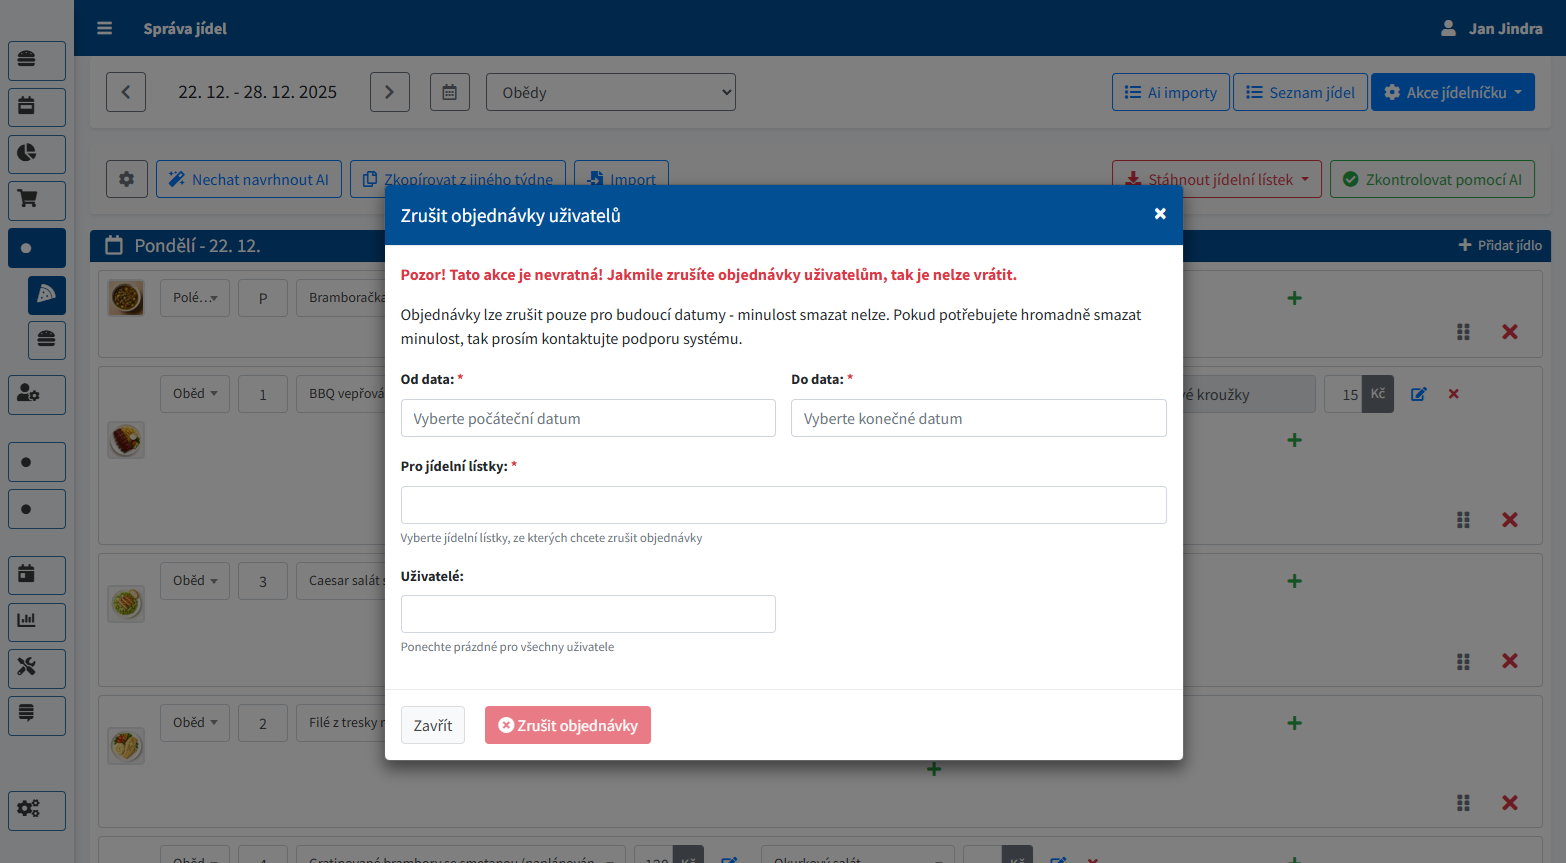Screen dimensions: 1566x863
Task: Go to the previous week arrow
Action: [126, 92]
